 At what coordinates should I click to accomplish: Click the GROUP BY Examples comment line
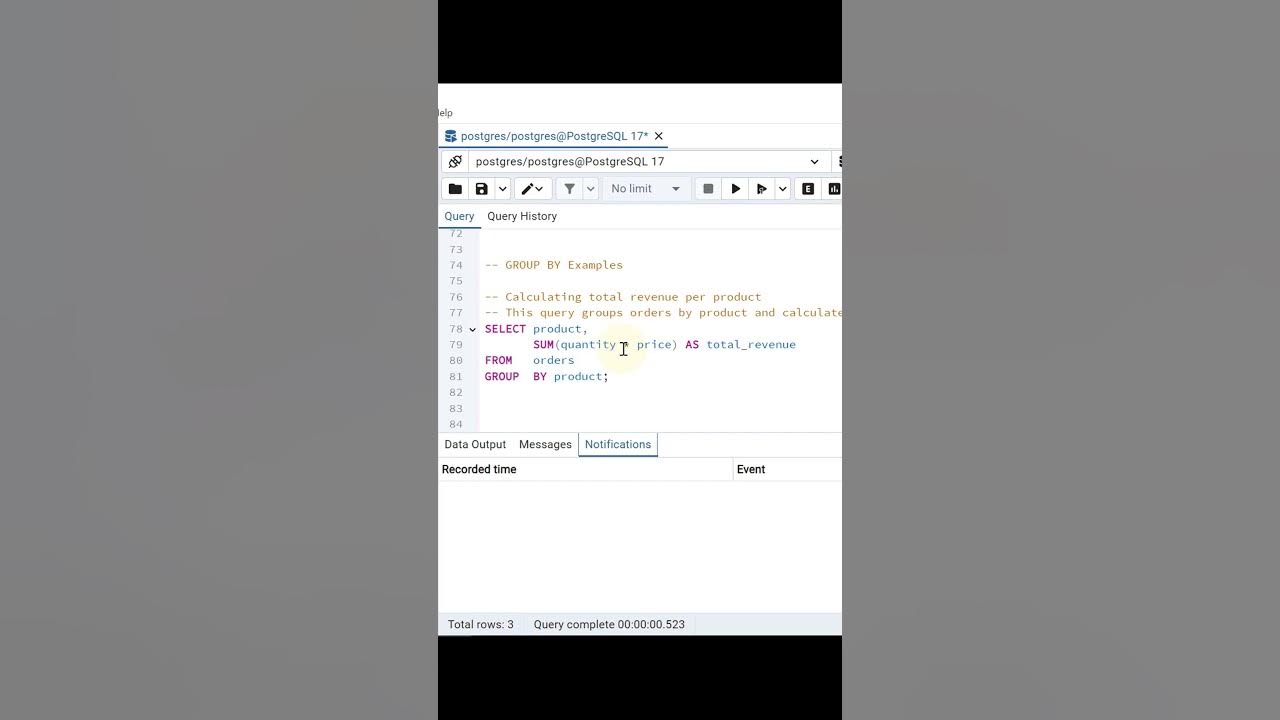(554, 265)
